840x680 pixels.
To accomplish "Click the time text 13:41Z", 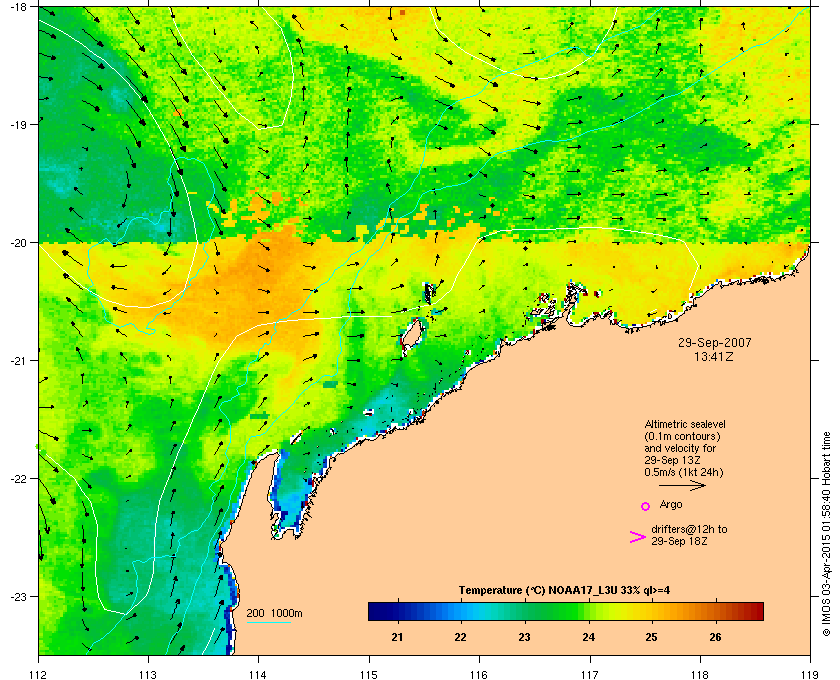I will [x=714, y=356].
